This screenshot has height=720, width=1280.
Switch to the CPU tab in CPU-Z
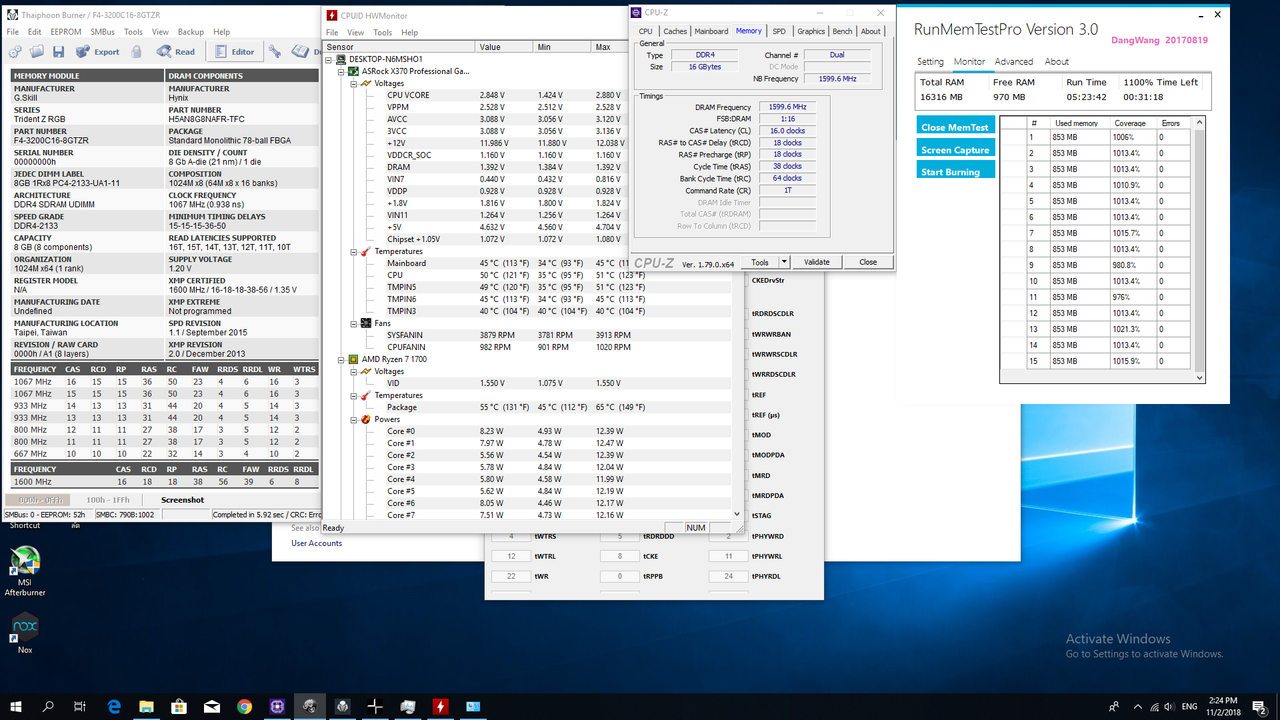coord(646,31)
